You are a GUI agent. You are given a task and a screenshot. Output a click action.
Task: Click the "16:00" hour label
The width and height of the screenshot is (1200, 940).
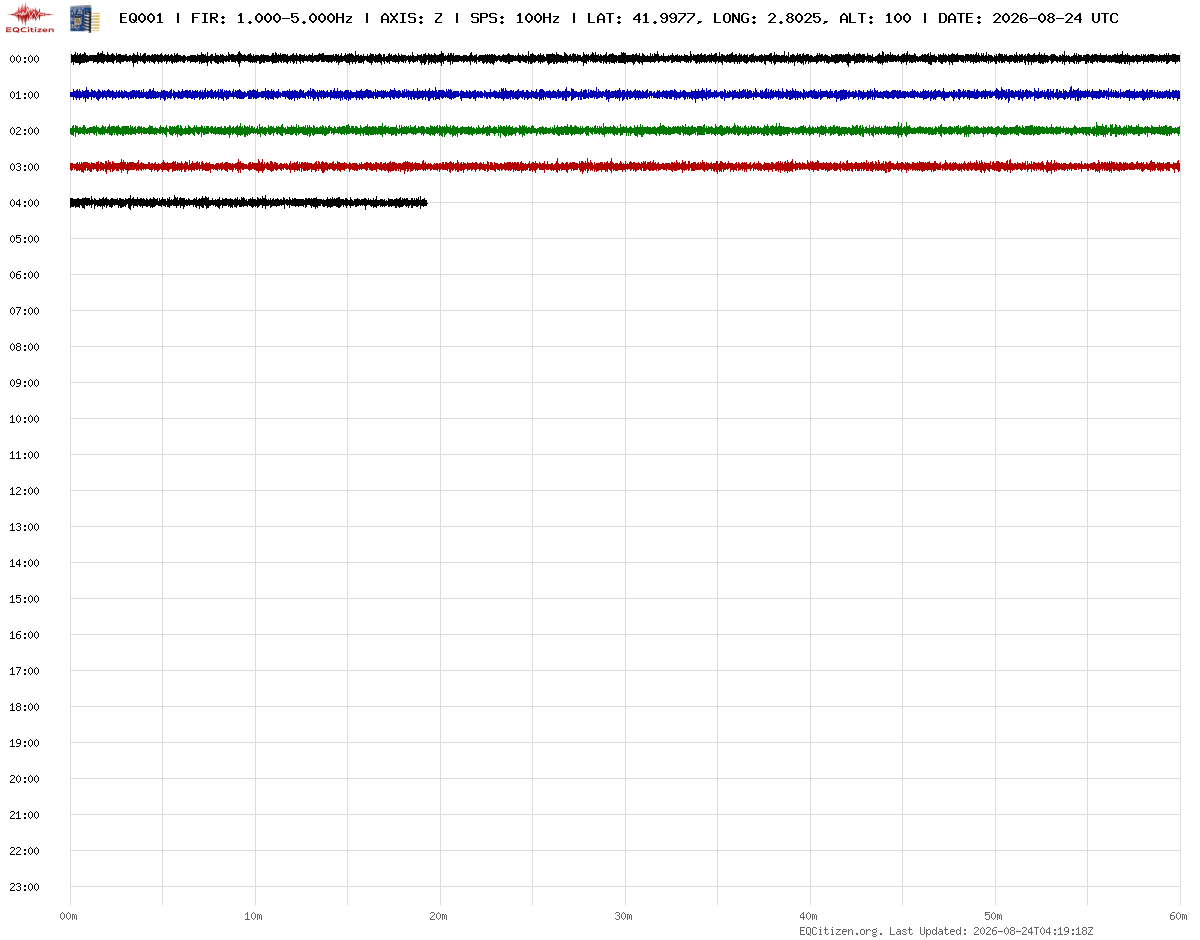pos(24,635)
